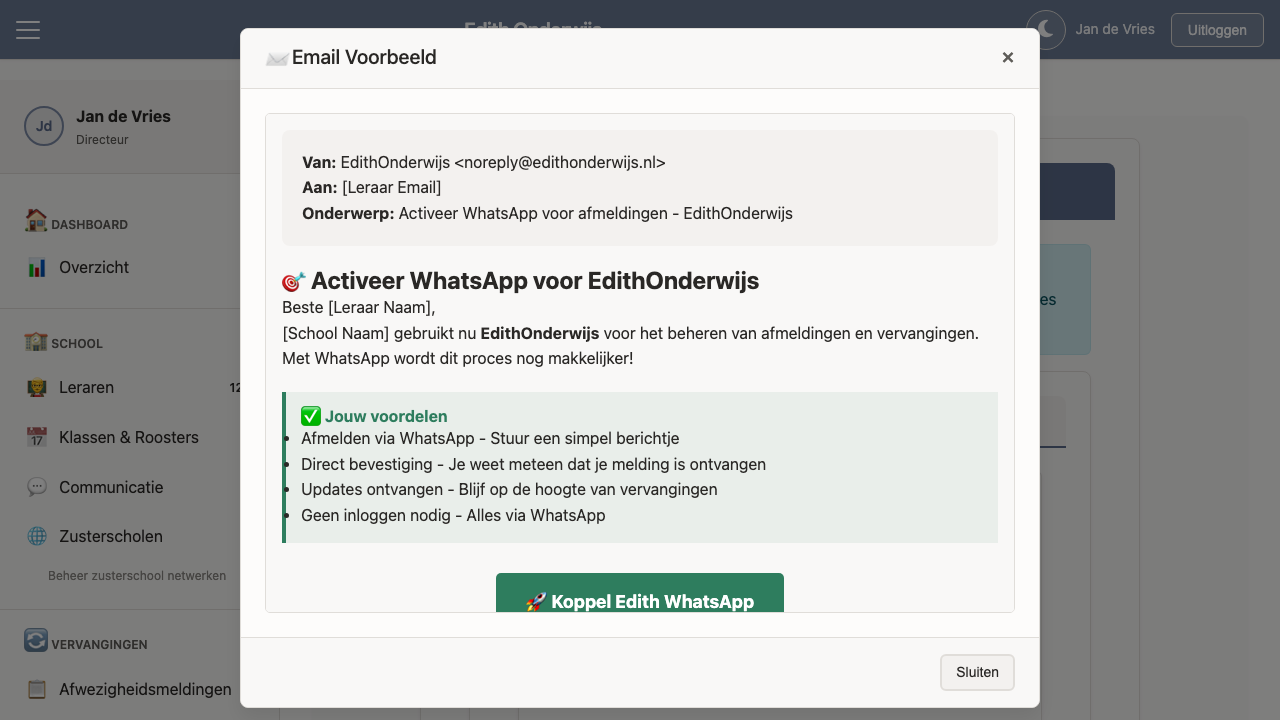
Task: Click Koppel Edith WhatsApp button
Action: point(640,593)
